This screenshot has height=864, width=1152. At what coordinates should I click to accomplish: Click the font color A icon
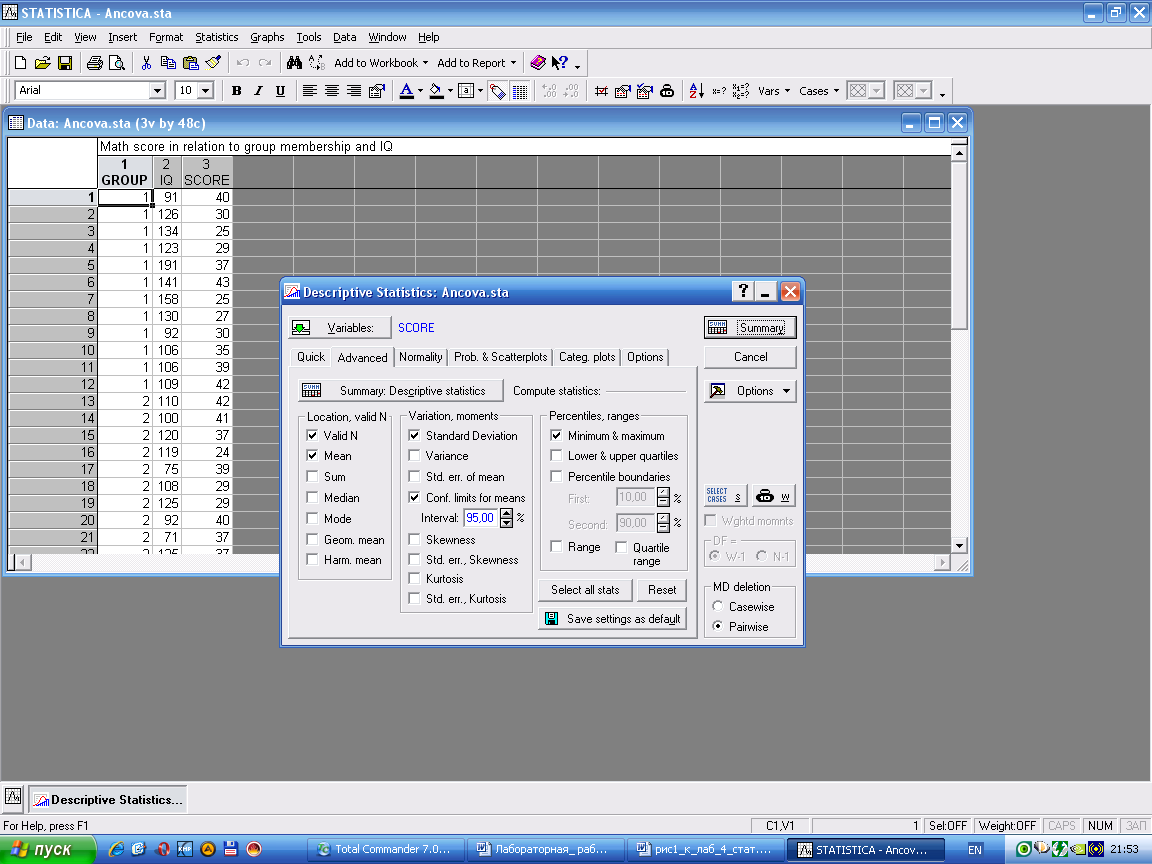pyautogui.click(x=406, y=91)
